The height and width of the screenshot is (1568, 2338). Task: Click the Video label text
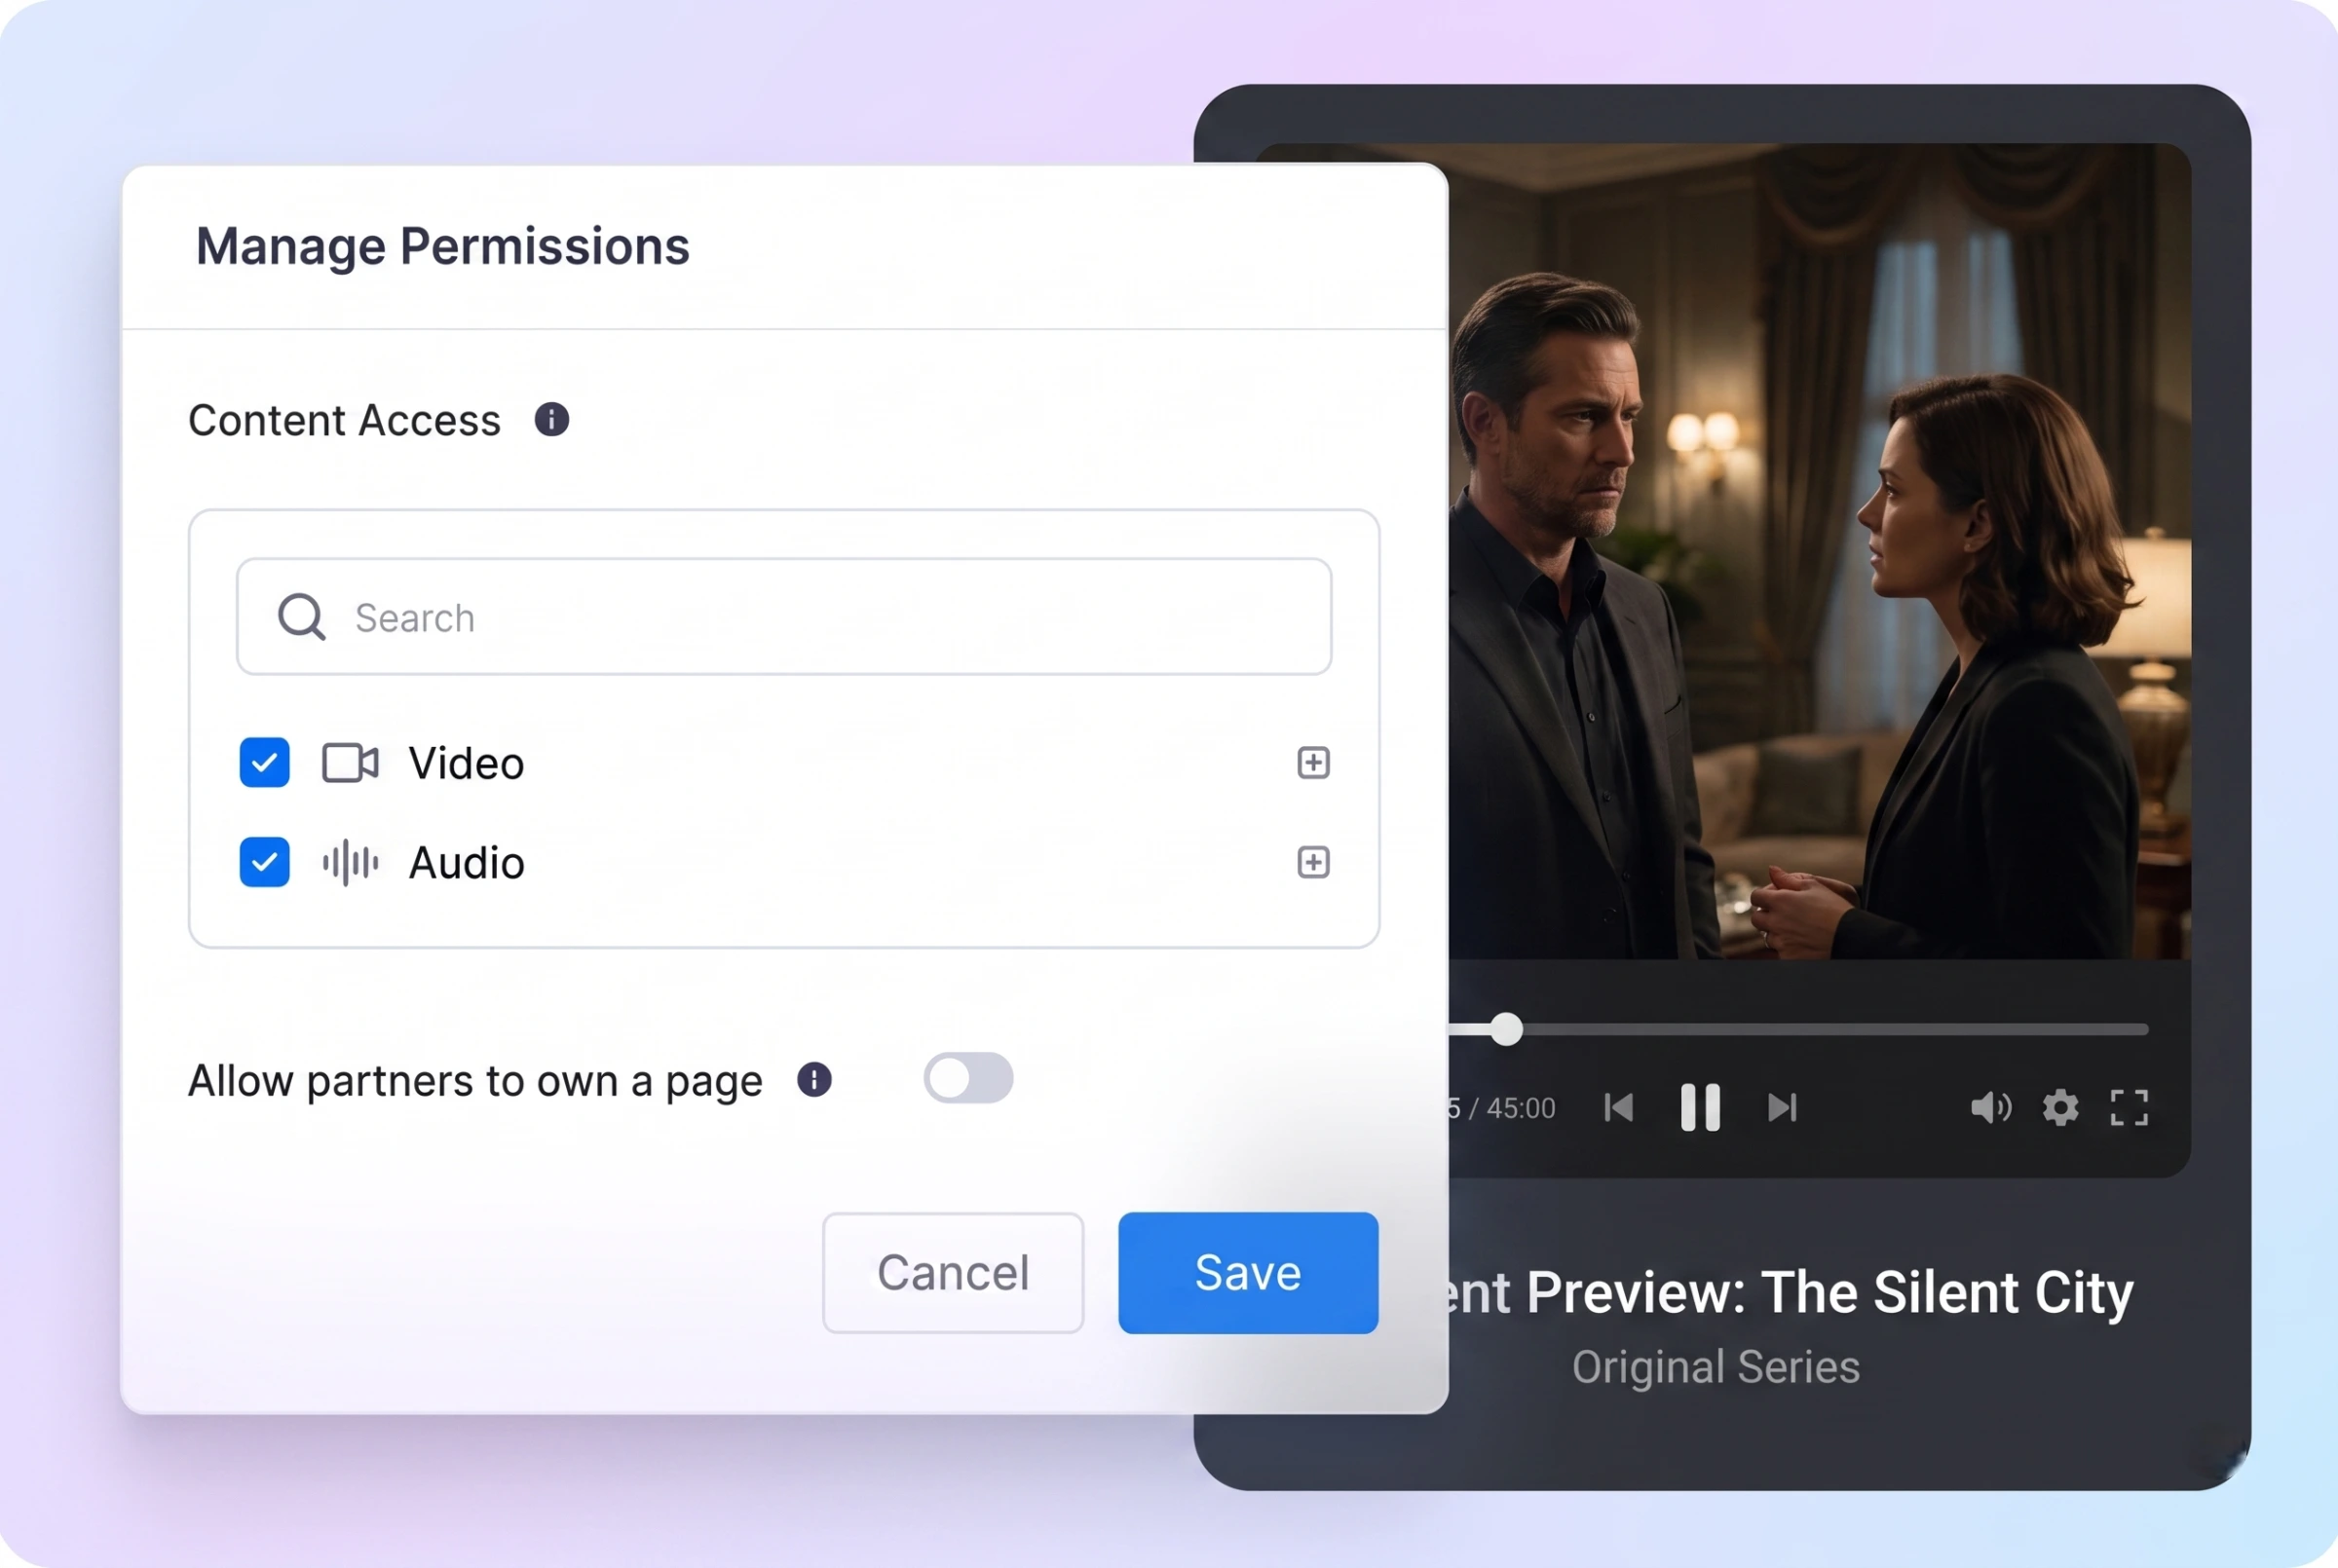466,764
